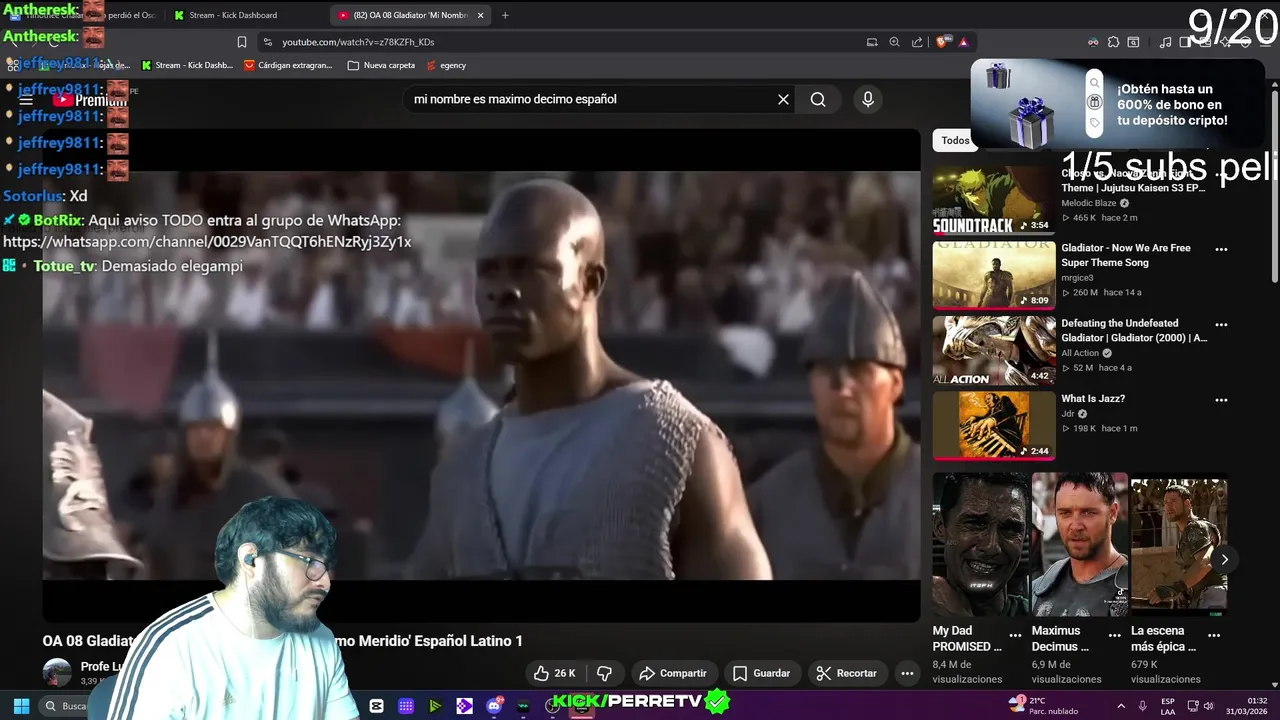The height and width of the screenshot is (720, 1280).
Task: Click the Jdr channel name
Action: tap(1067, 413)
